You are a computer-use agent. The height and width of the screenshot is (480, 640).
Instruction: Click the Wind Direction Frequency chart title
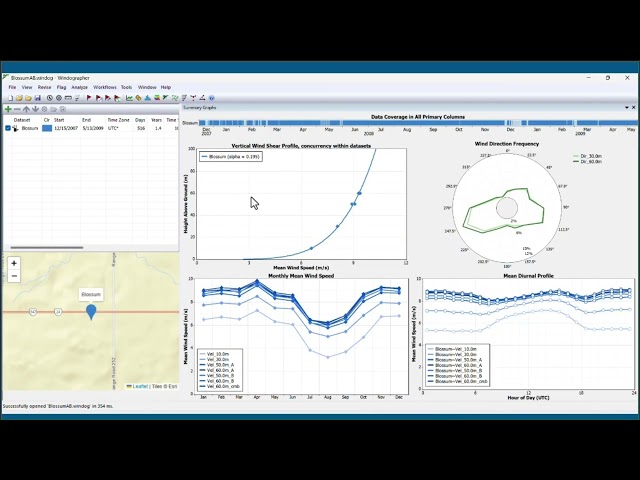tap(507, 144)
